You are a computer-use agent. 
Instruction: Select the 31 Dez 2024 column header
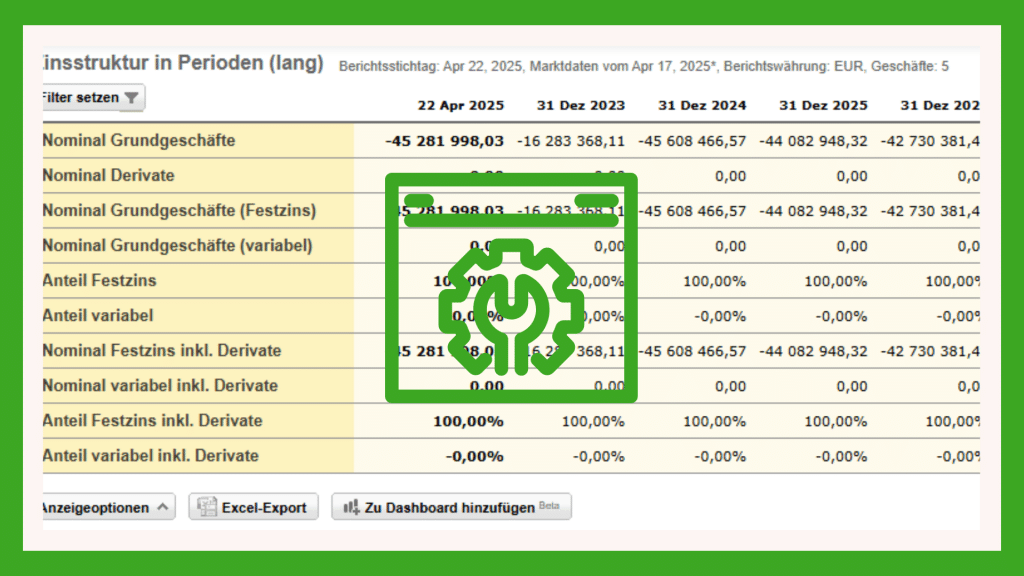coord(702,105)
